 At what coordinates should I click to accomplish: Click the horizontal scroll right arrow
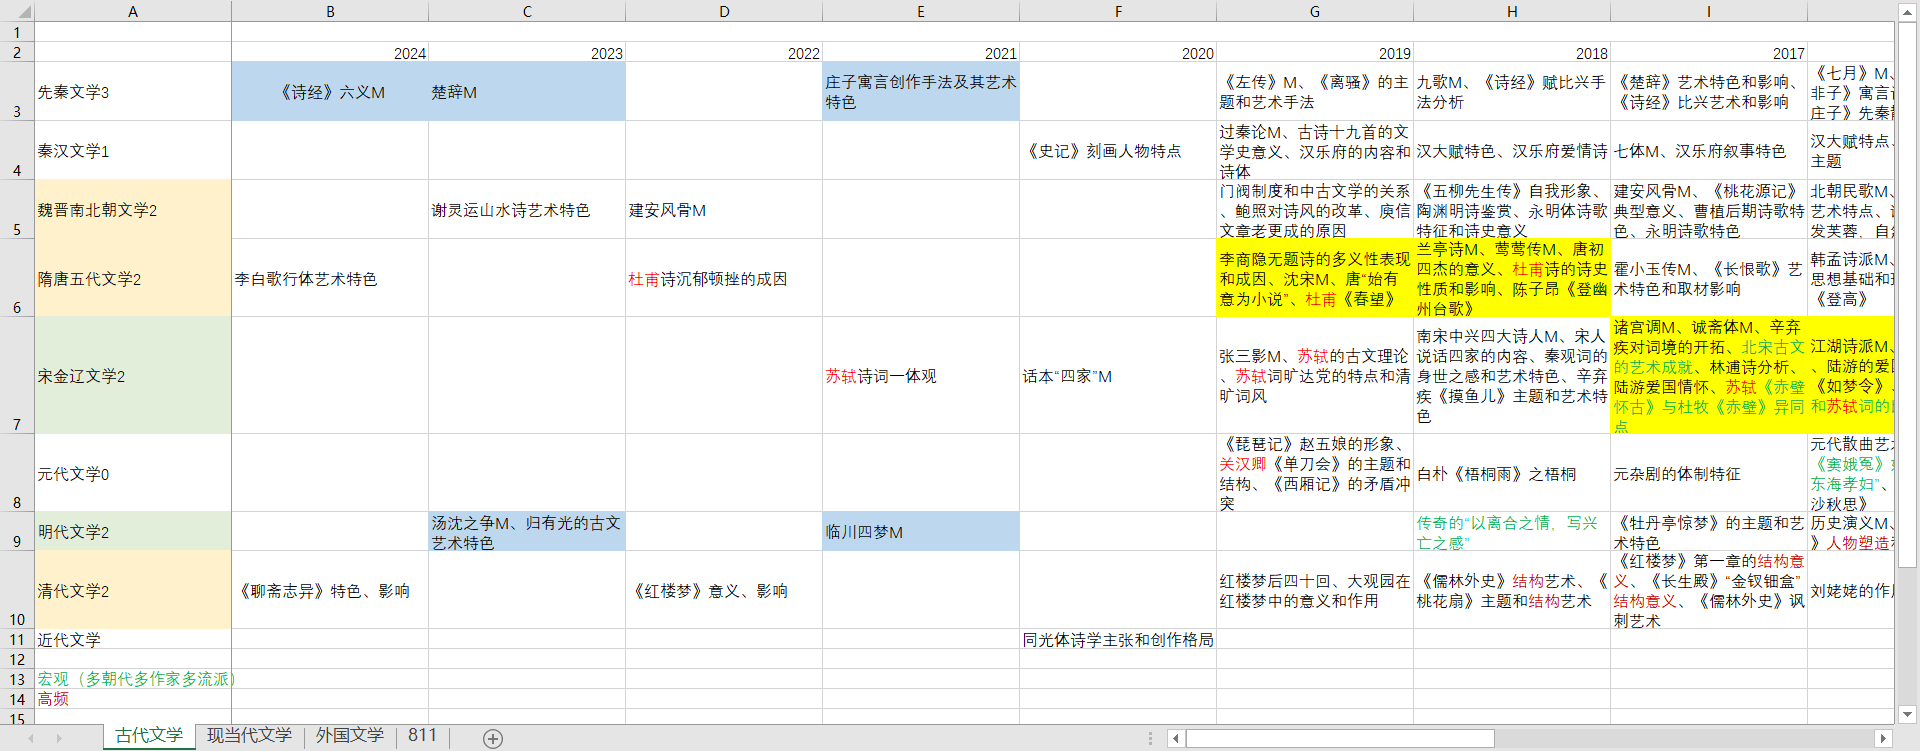1883,738
